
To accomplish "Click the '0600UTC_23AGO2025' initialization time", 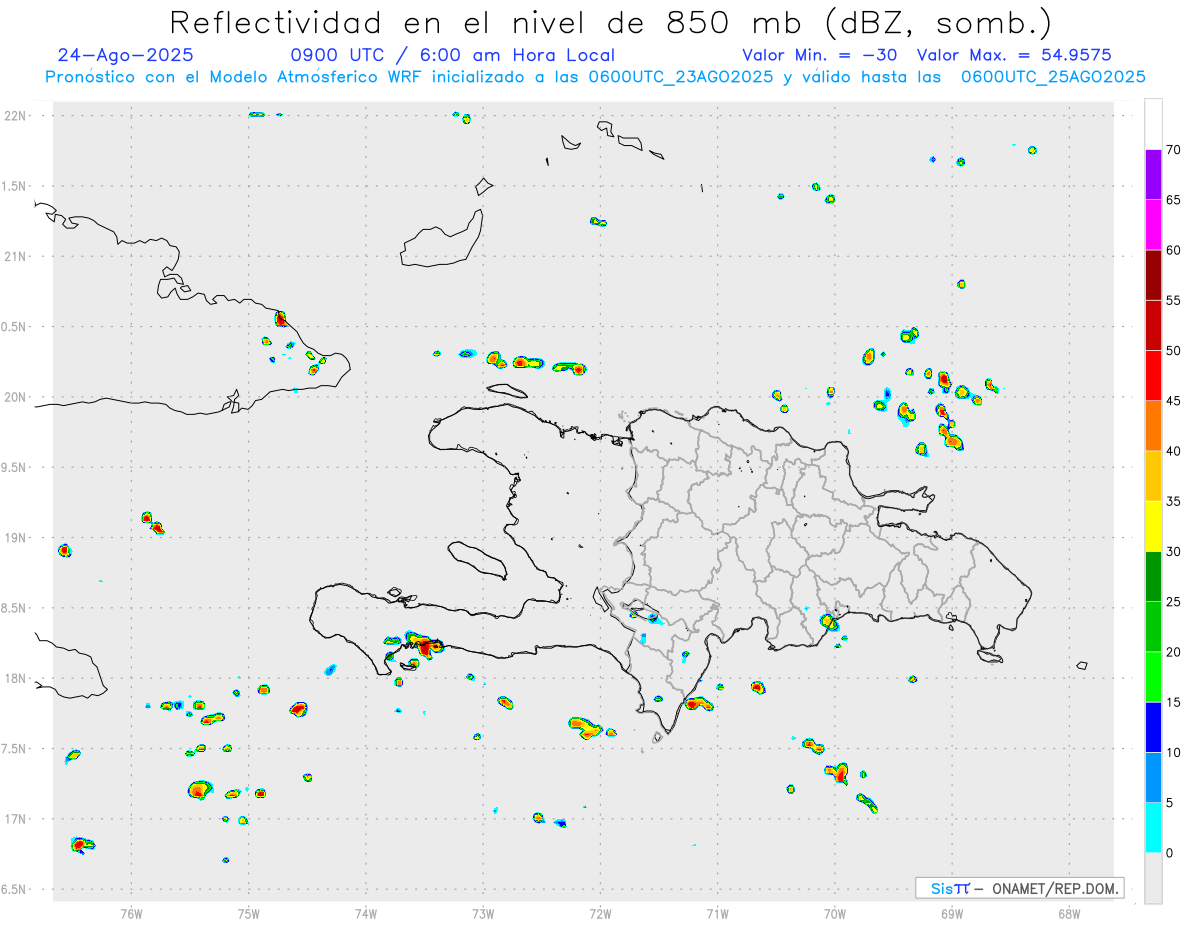I will point(681,77).
